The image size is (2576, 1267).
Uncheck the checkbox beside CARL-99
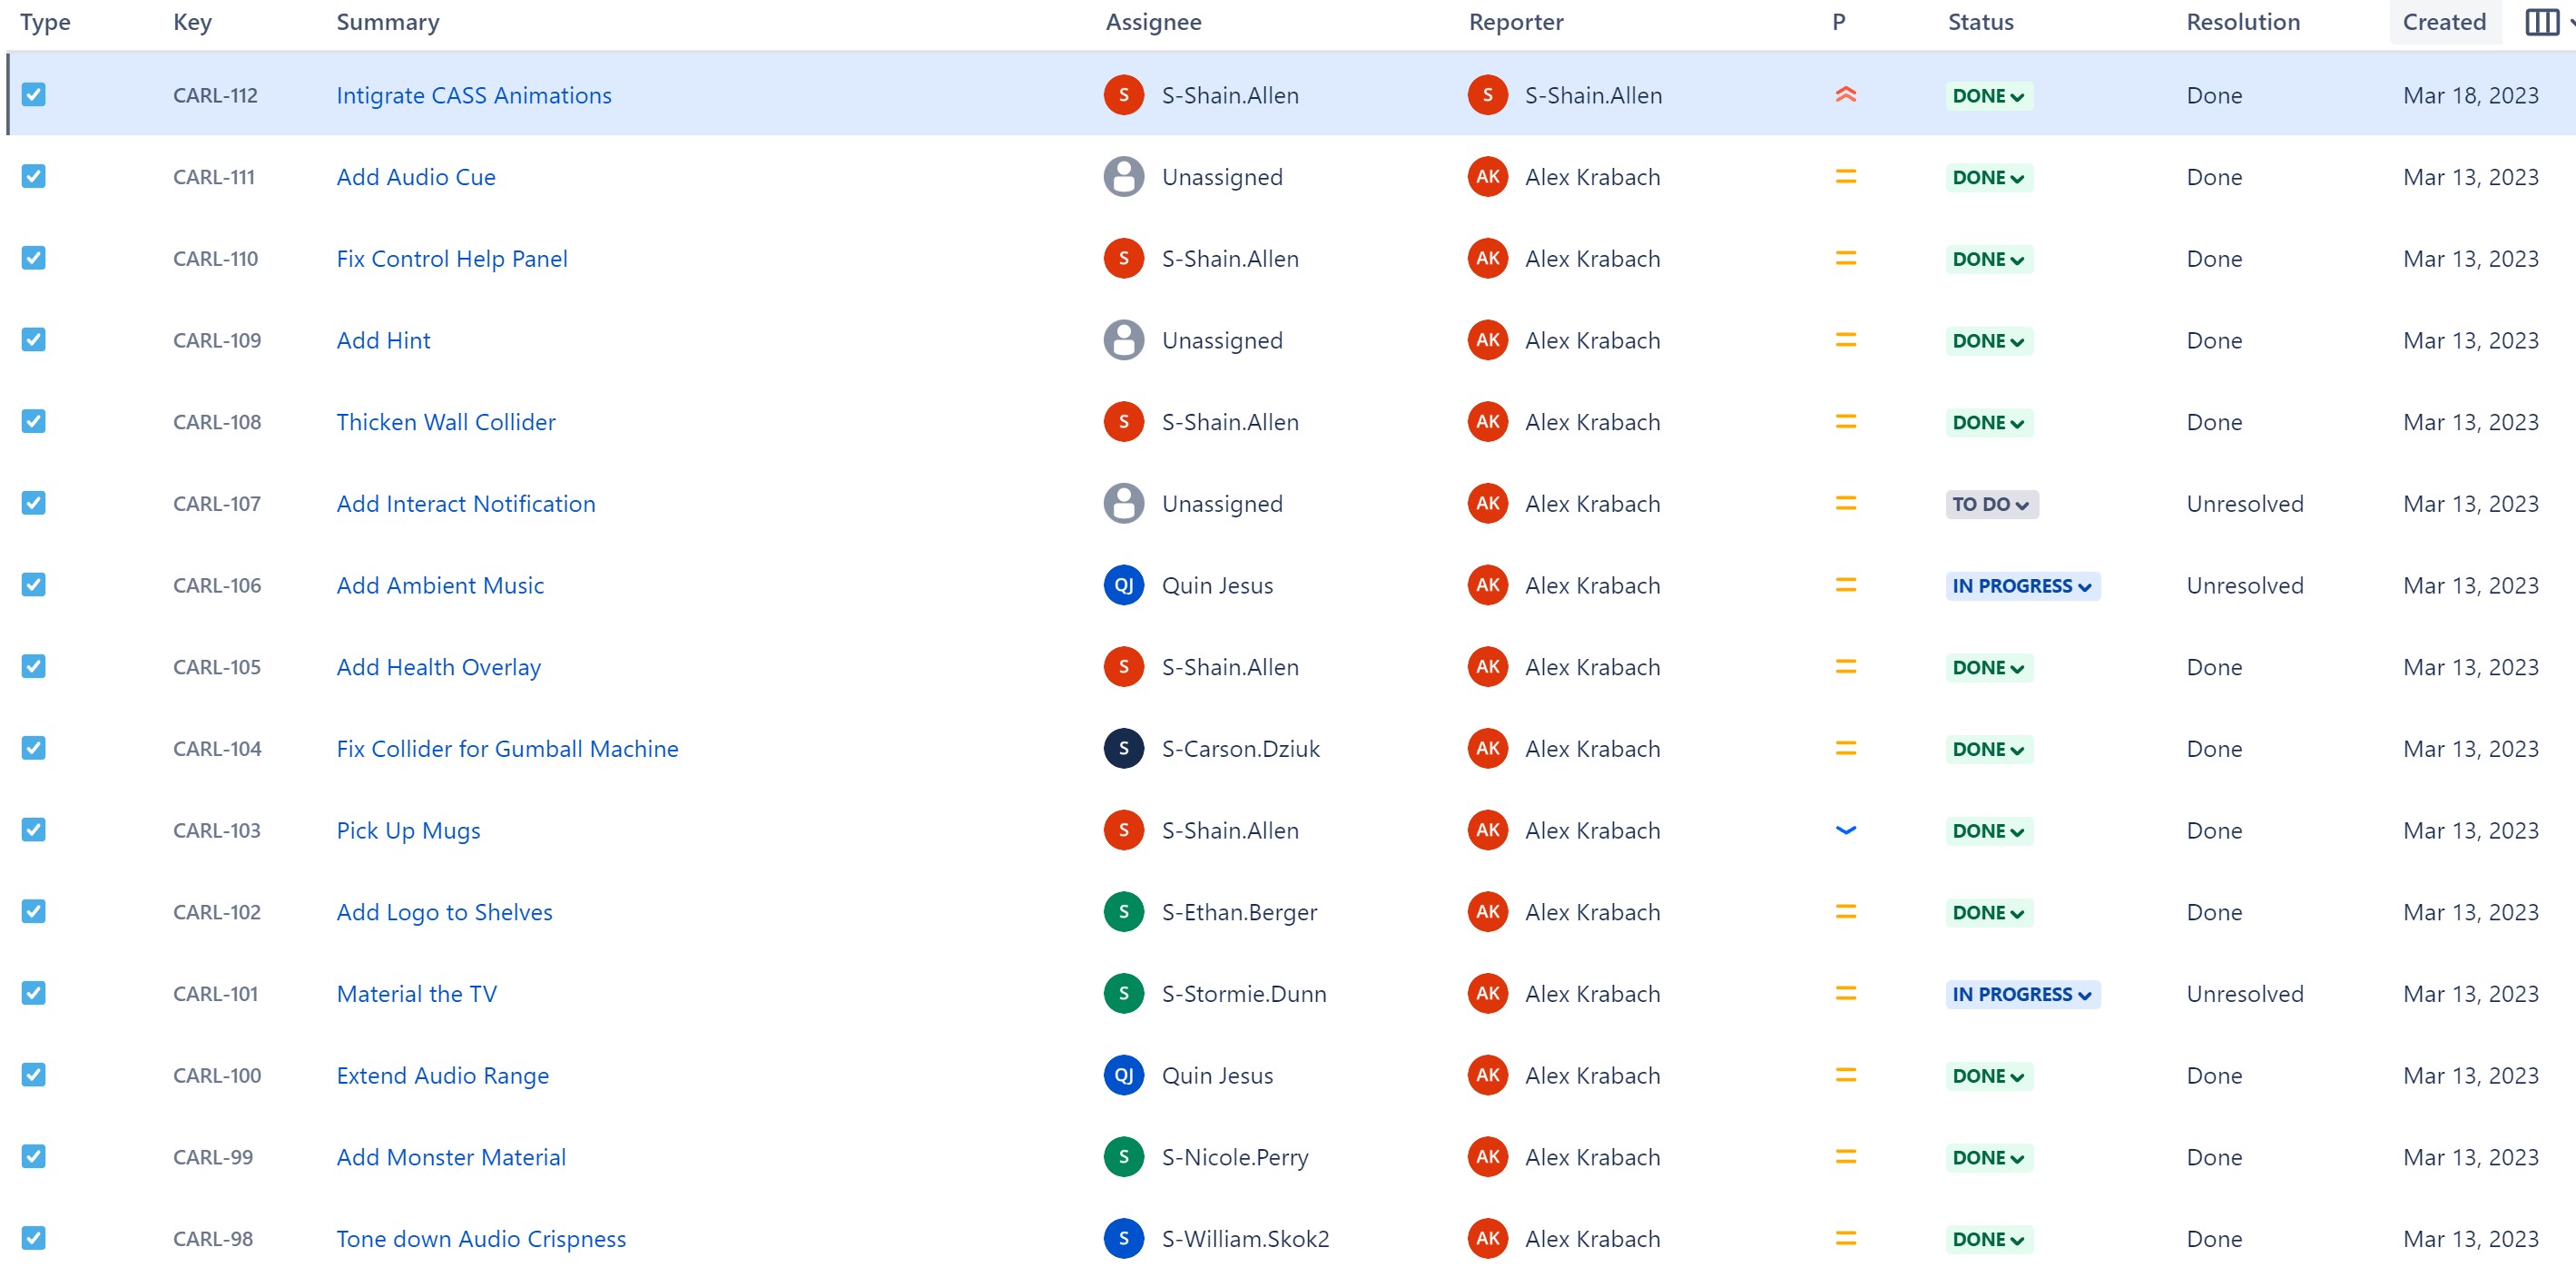click(33, 1157)
